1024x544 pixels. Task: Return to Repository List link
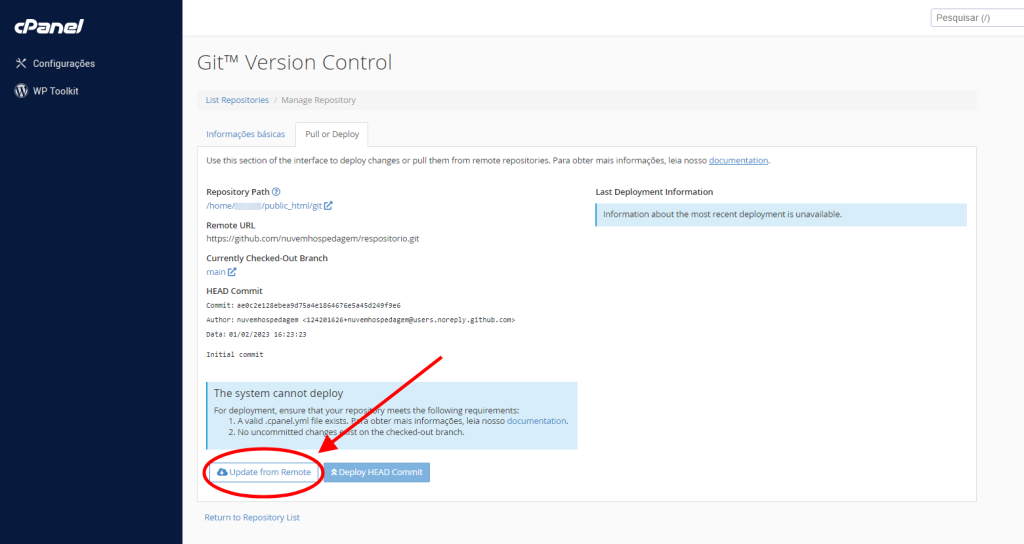click(252, 517)
